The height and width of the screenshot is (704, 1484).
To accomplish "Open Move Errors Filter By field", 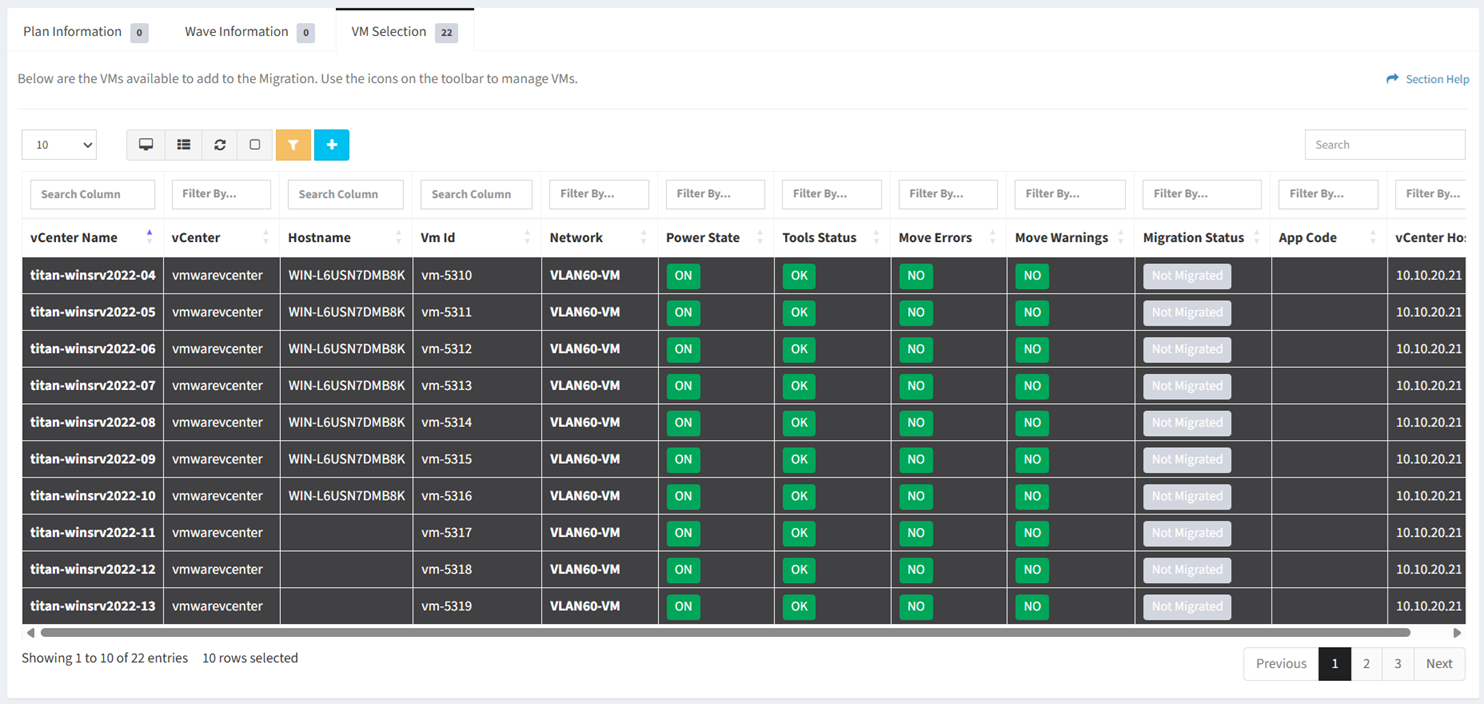I will [948, 194].
